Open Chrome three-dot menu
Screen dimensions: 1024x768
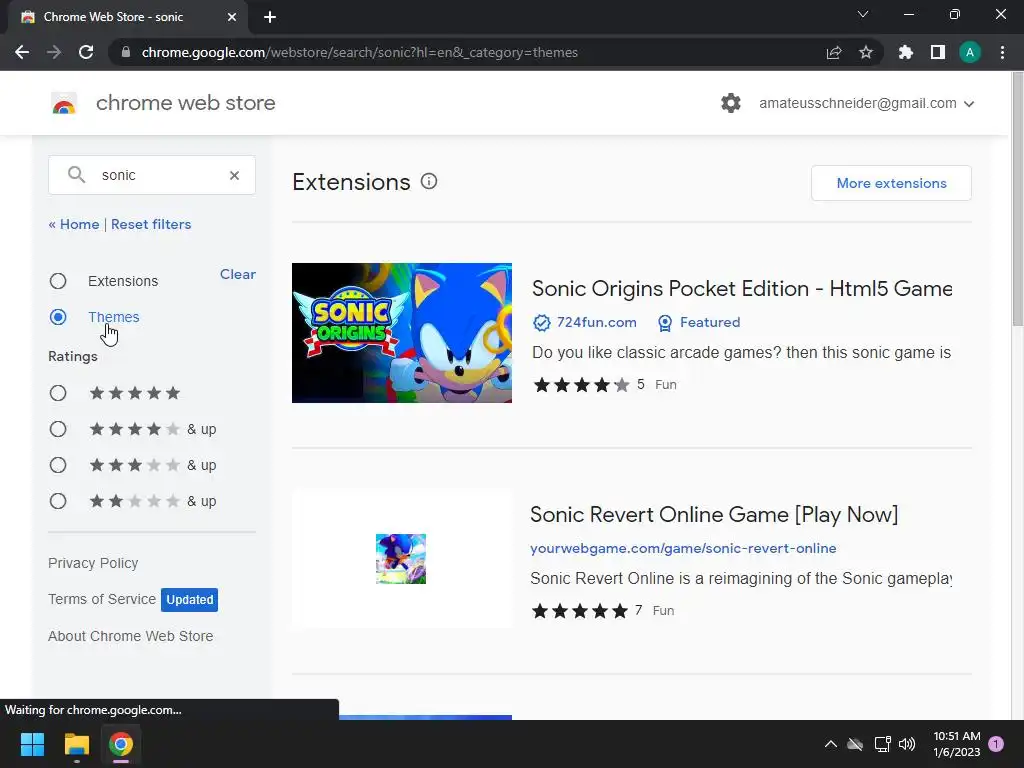tap(1002, 52)
